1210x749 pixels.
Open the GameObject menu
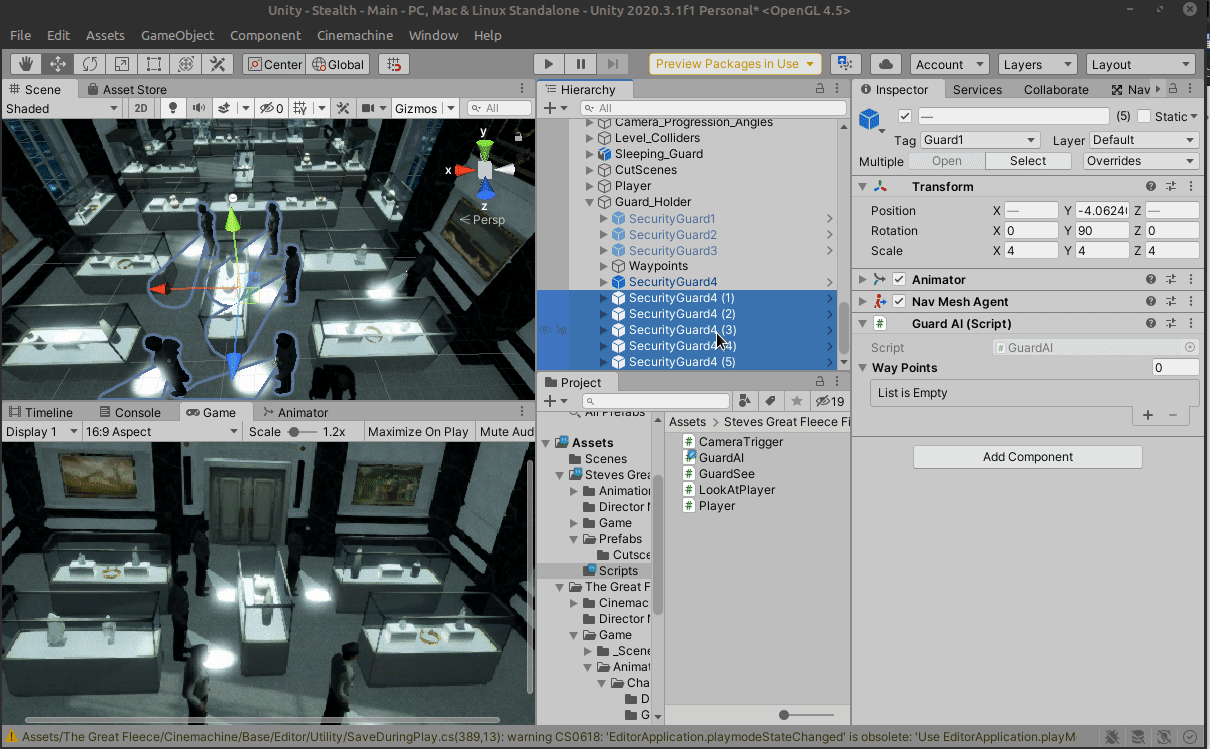point(177,35)
